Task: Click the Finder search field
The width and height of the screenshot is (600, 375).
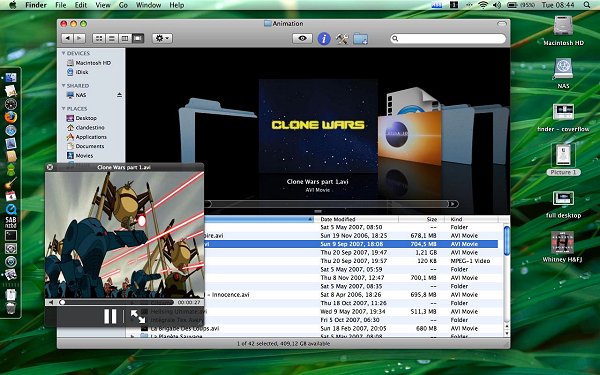Action: tap(448, 38)
